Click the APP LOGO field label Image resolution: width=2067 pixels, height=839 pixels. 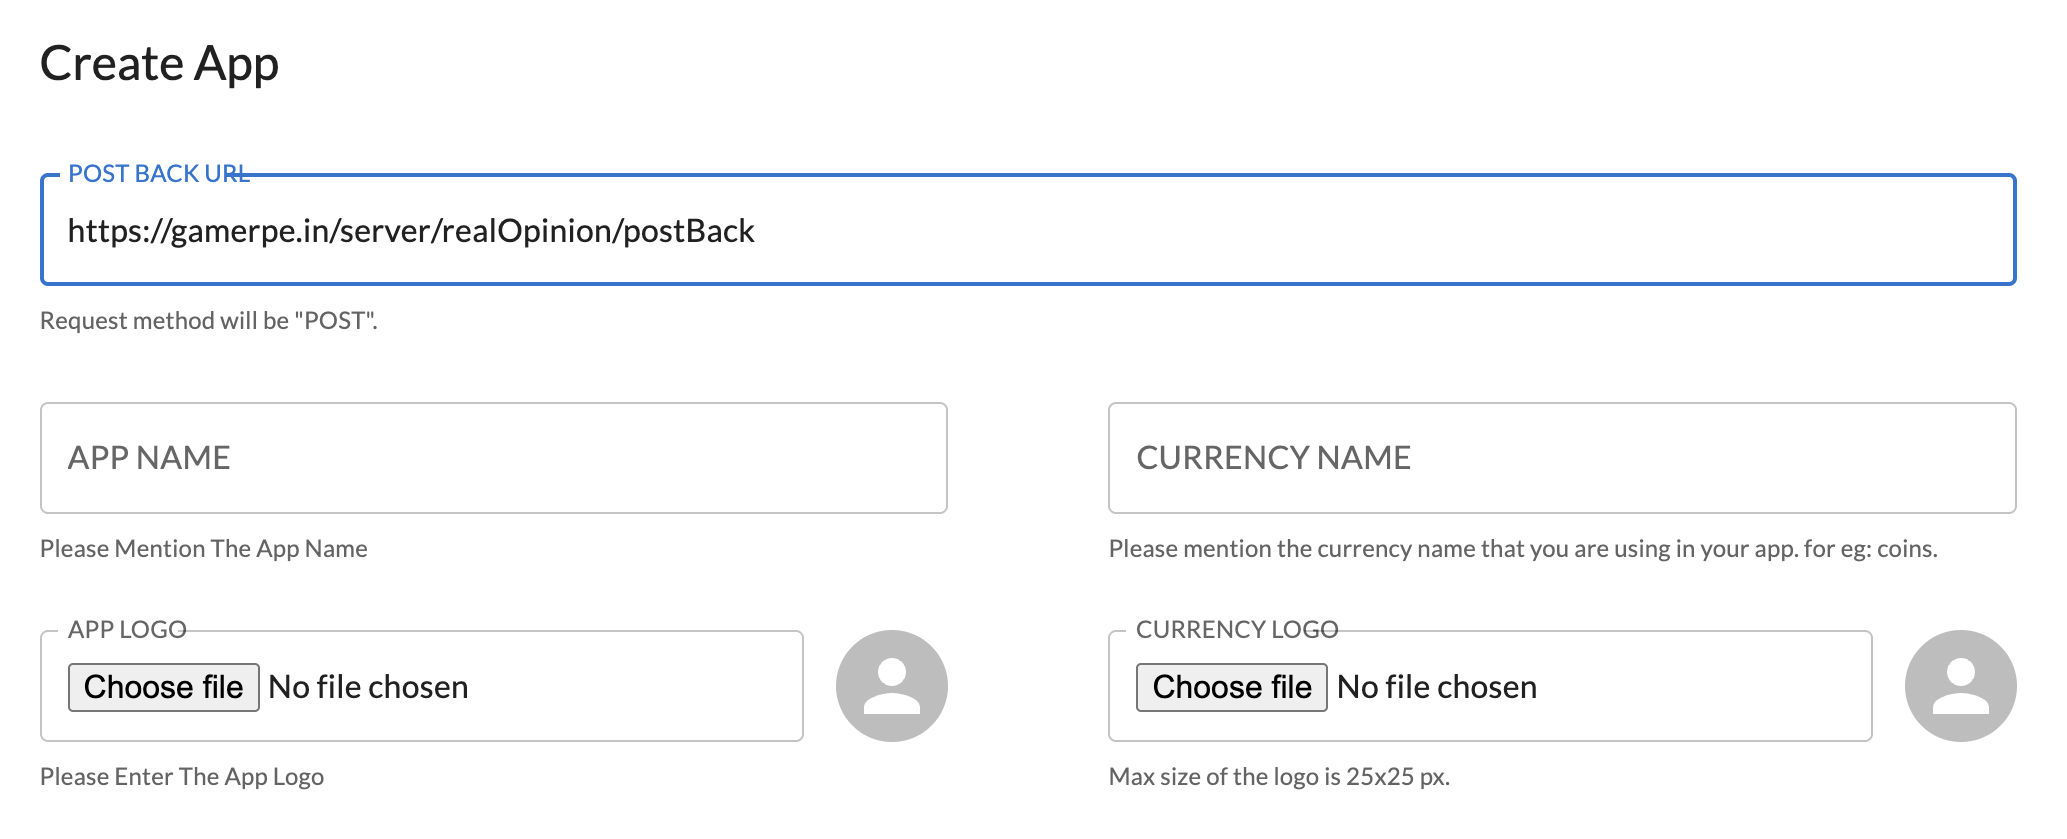point(127,630)
